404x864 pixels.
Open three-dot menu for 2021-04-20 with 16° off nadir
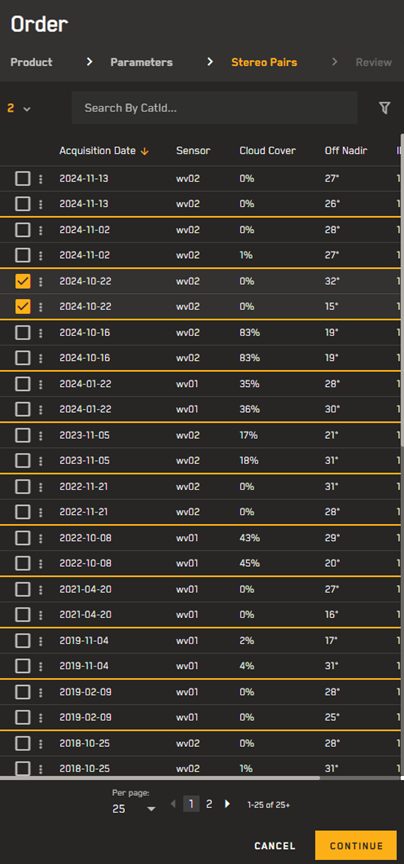pos(40,615)
